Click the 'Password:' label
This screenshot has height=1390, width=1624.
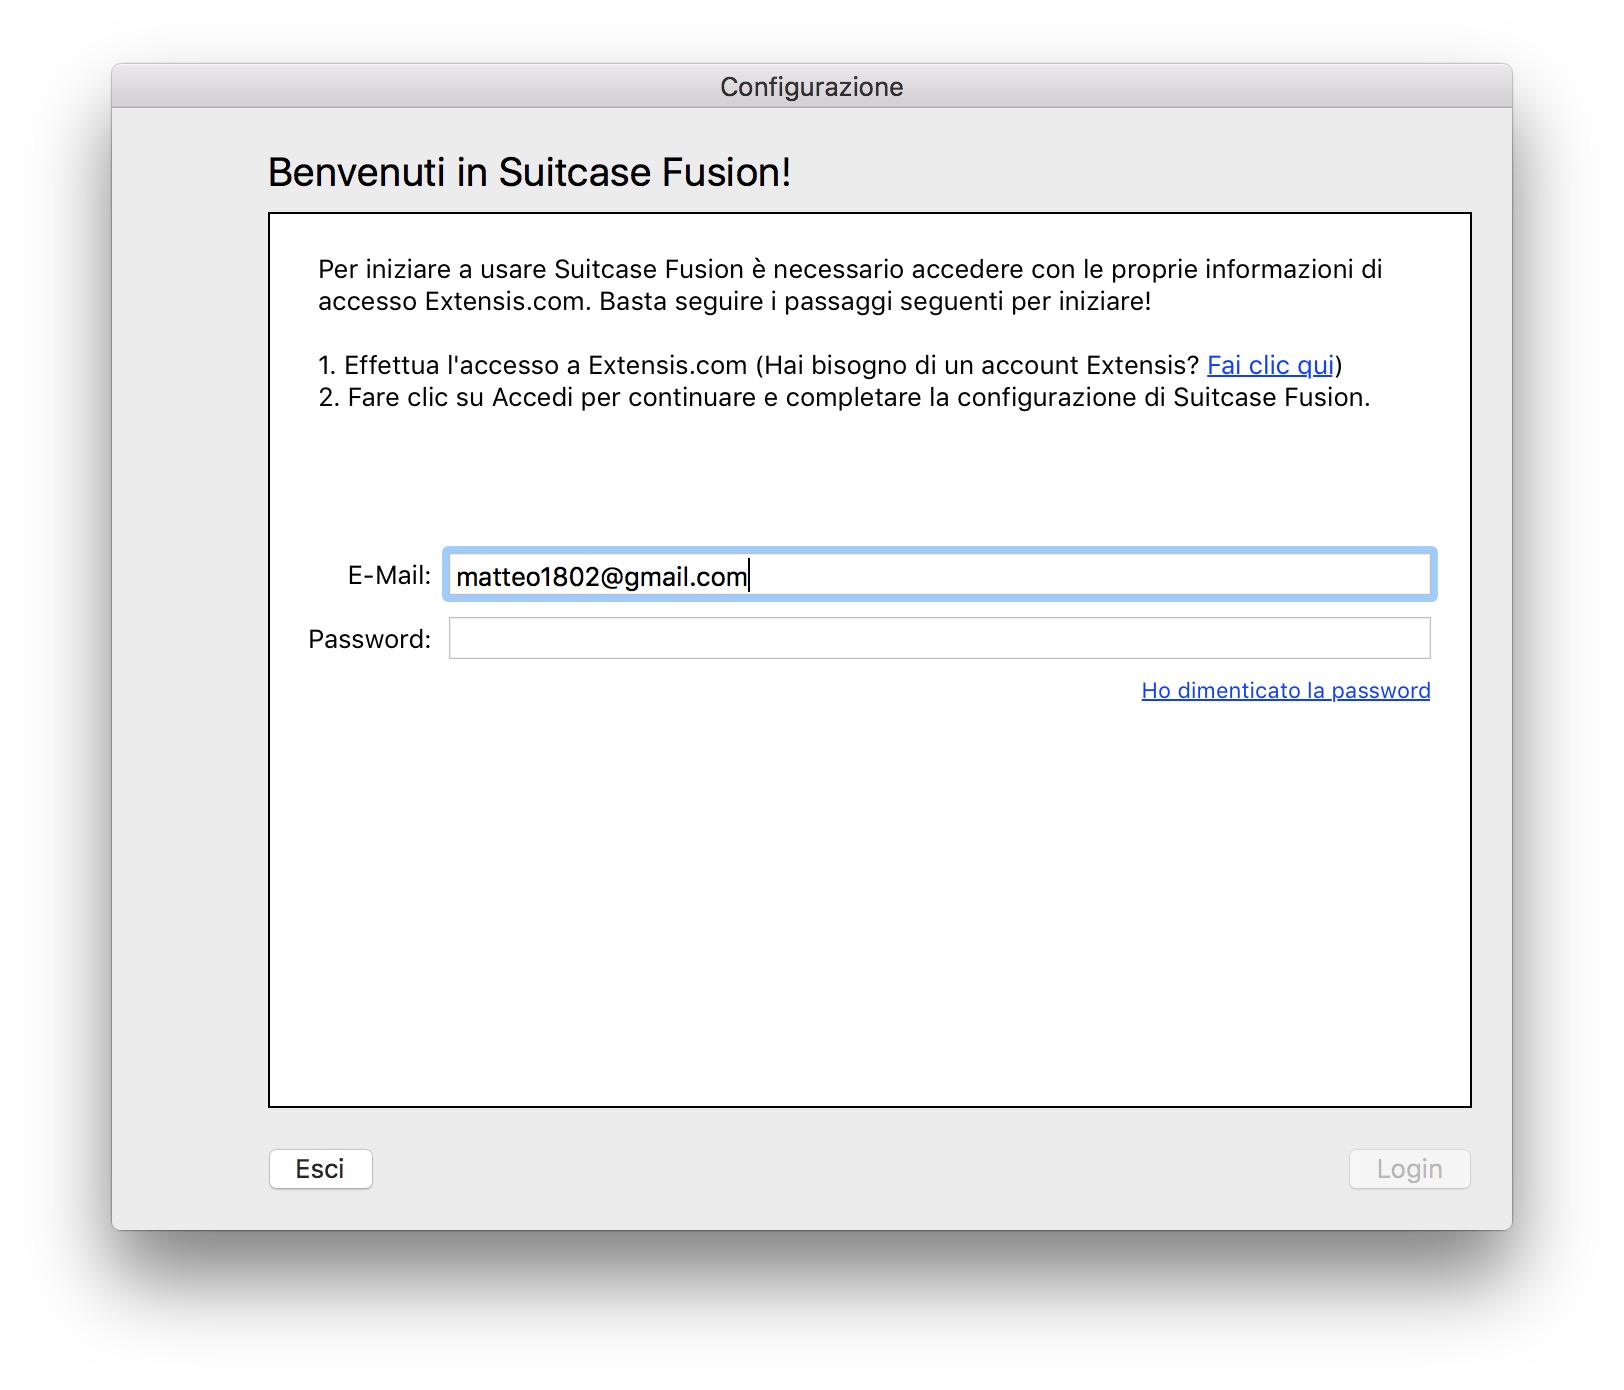(369, 639)
